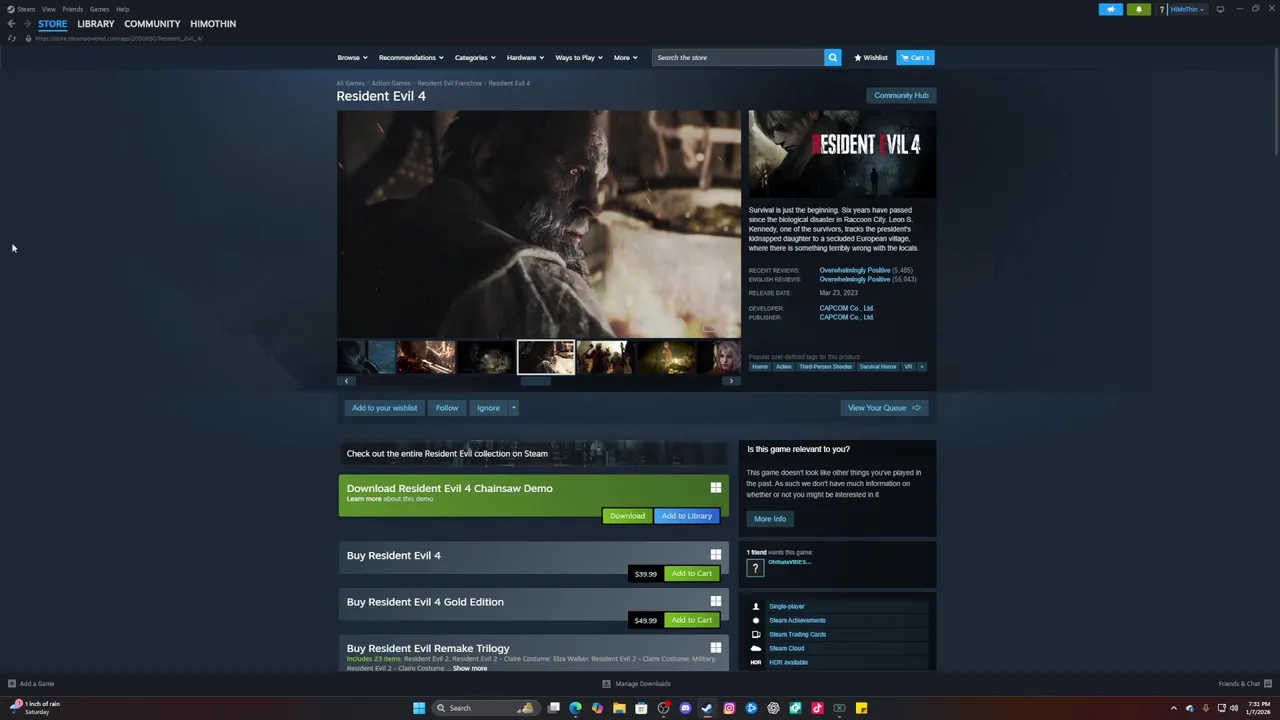The image size is (1280, 720).
Task: Open the HIMOTHIN profile tab
Action: [x=213, y=24]
